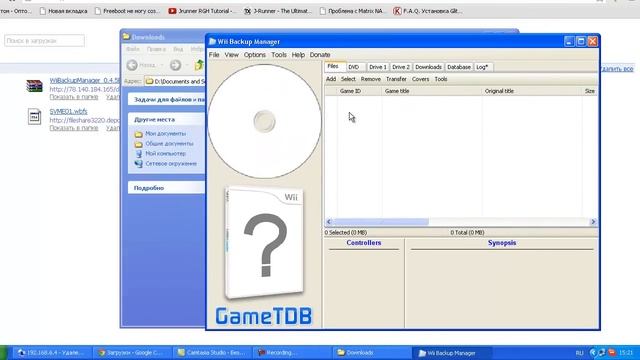The height and width of the screenshot is (360, 640).
Task: Click Показать в папке under WiiBackupManager download
Action: 73,97
